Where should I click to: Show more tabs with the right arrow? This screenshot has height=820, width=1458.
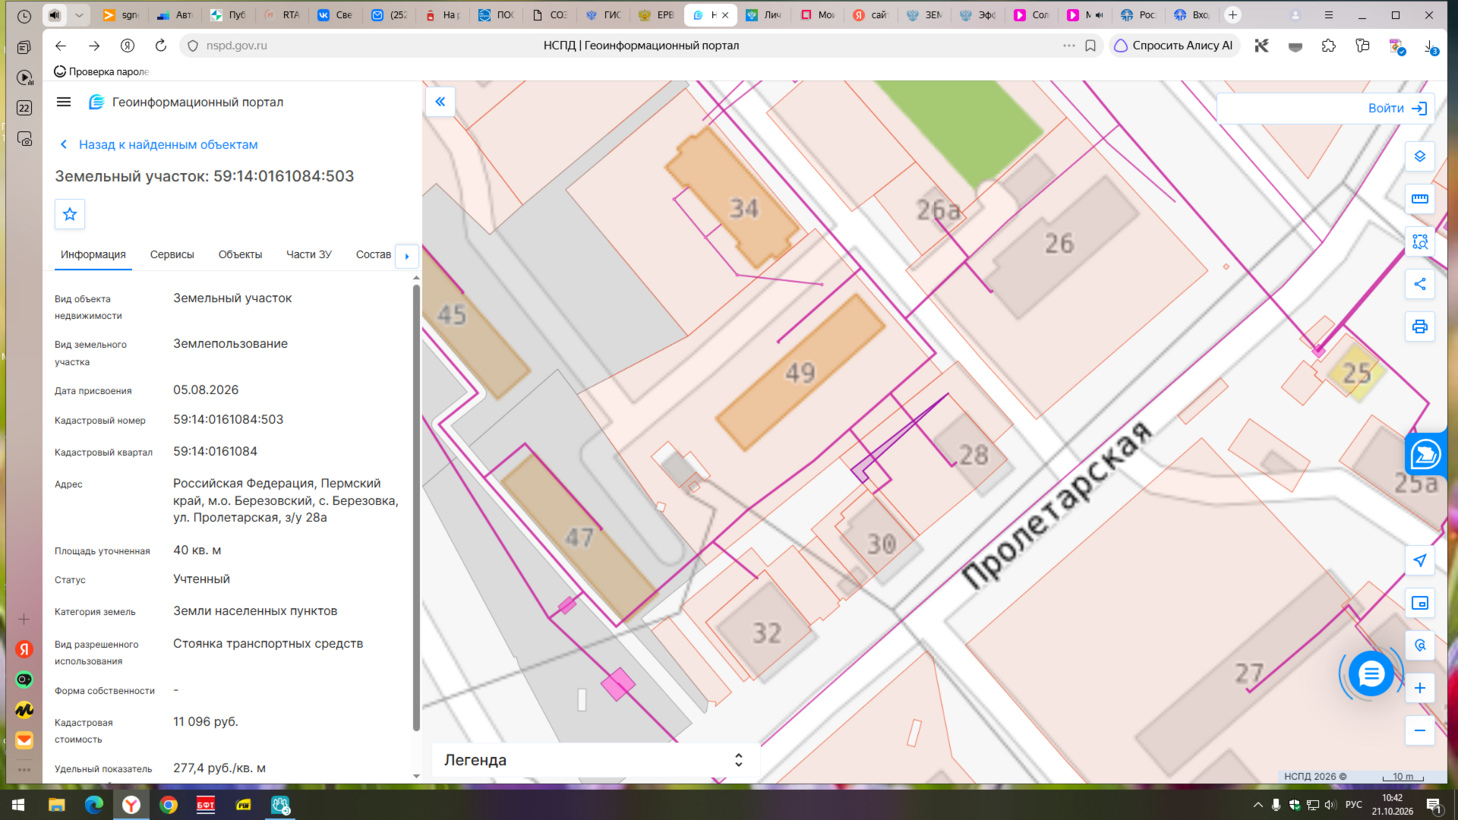[407, 256]
